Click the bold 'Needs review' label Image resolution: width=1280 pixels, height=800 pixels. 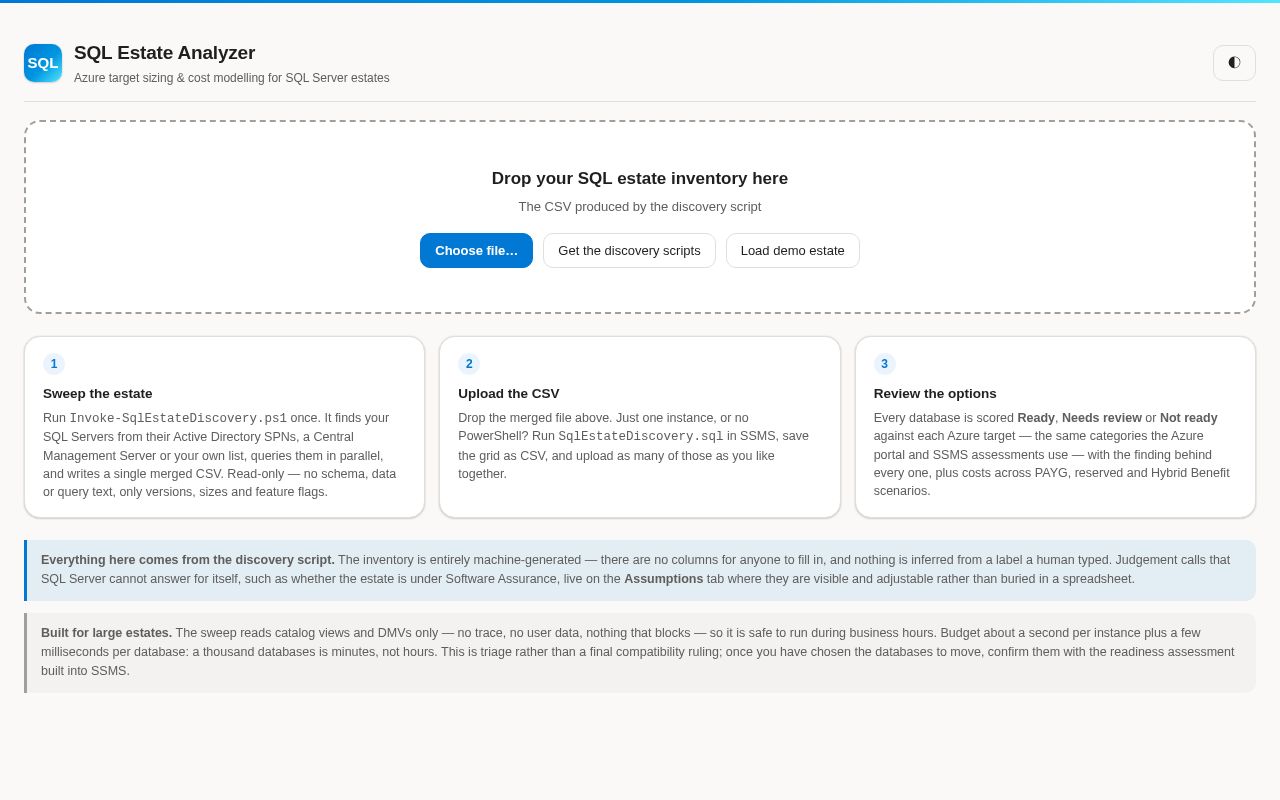1102,418
